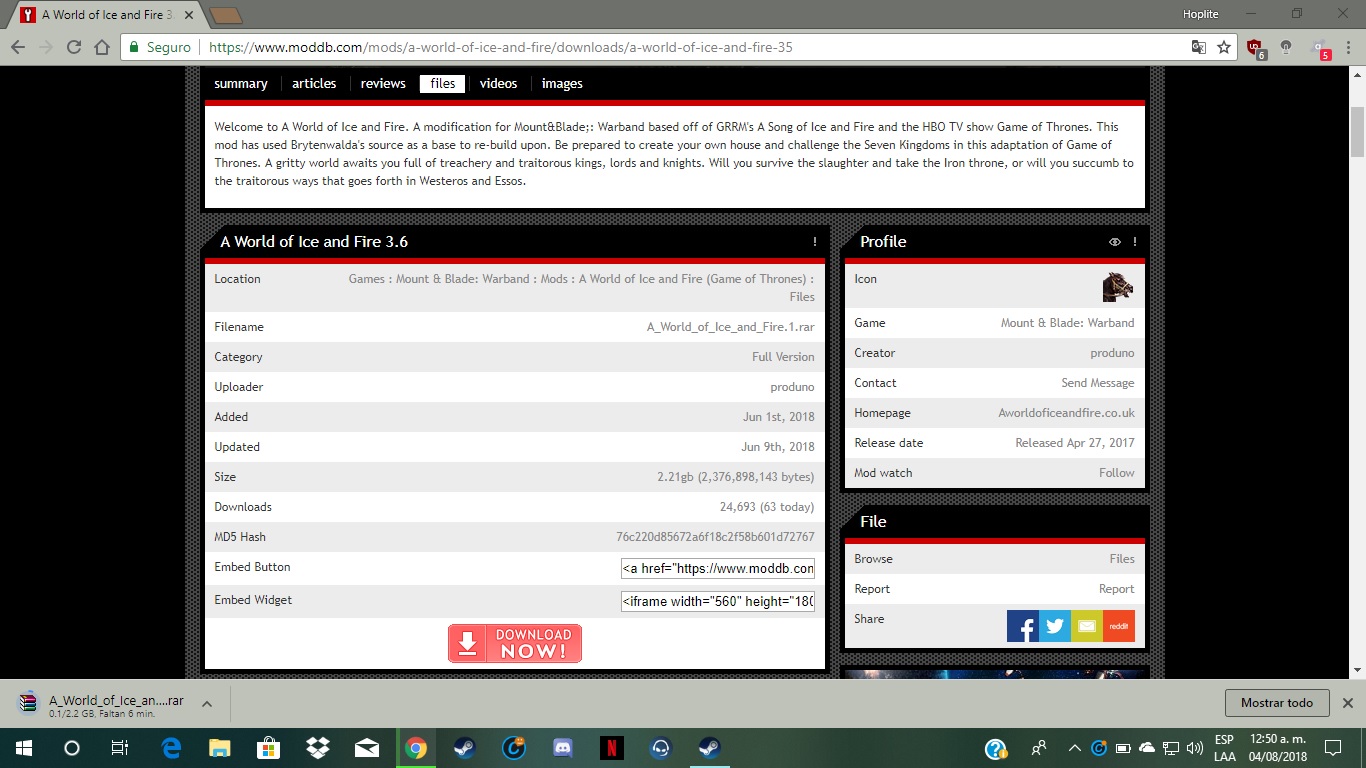Click the Embed Button code field
Viewport: 1366px width, 768px height.
(x=718, y=568)
